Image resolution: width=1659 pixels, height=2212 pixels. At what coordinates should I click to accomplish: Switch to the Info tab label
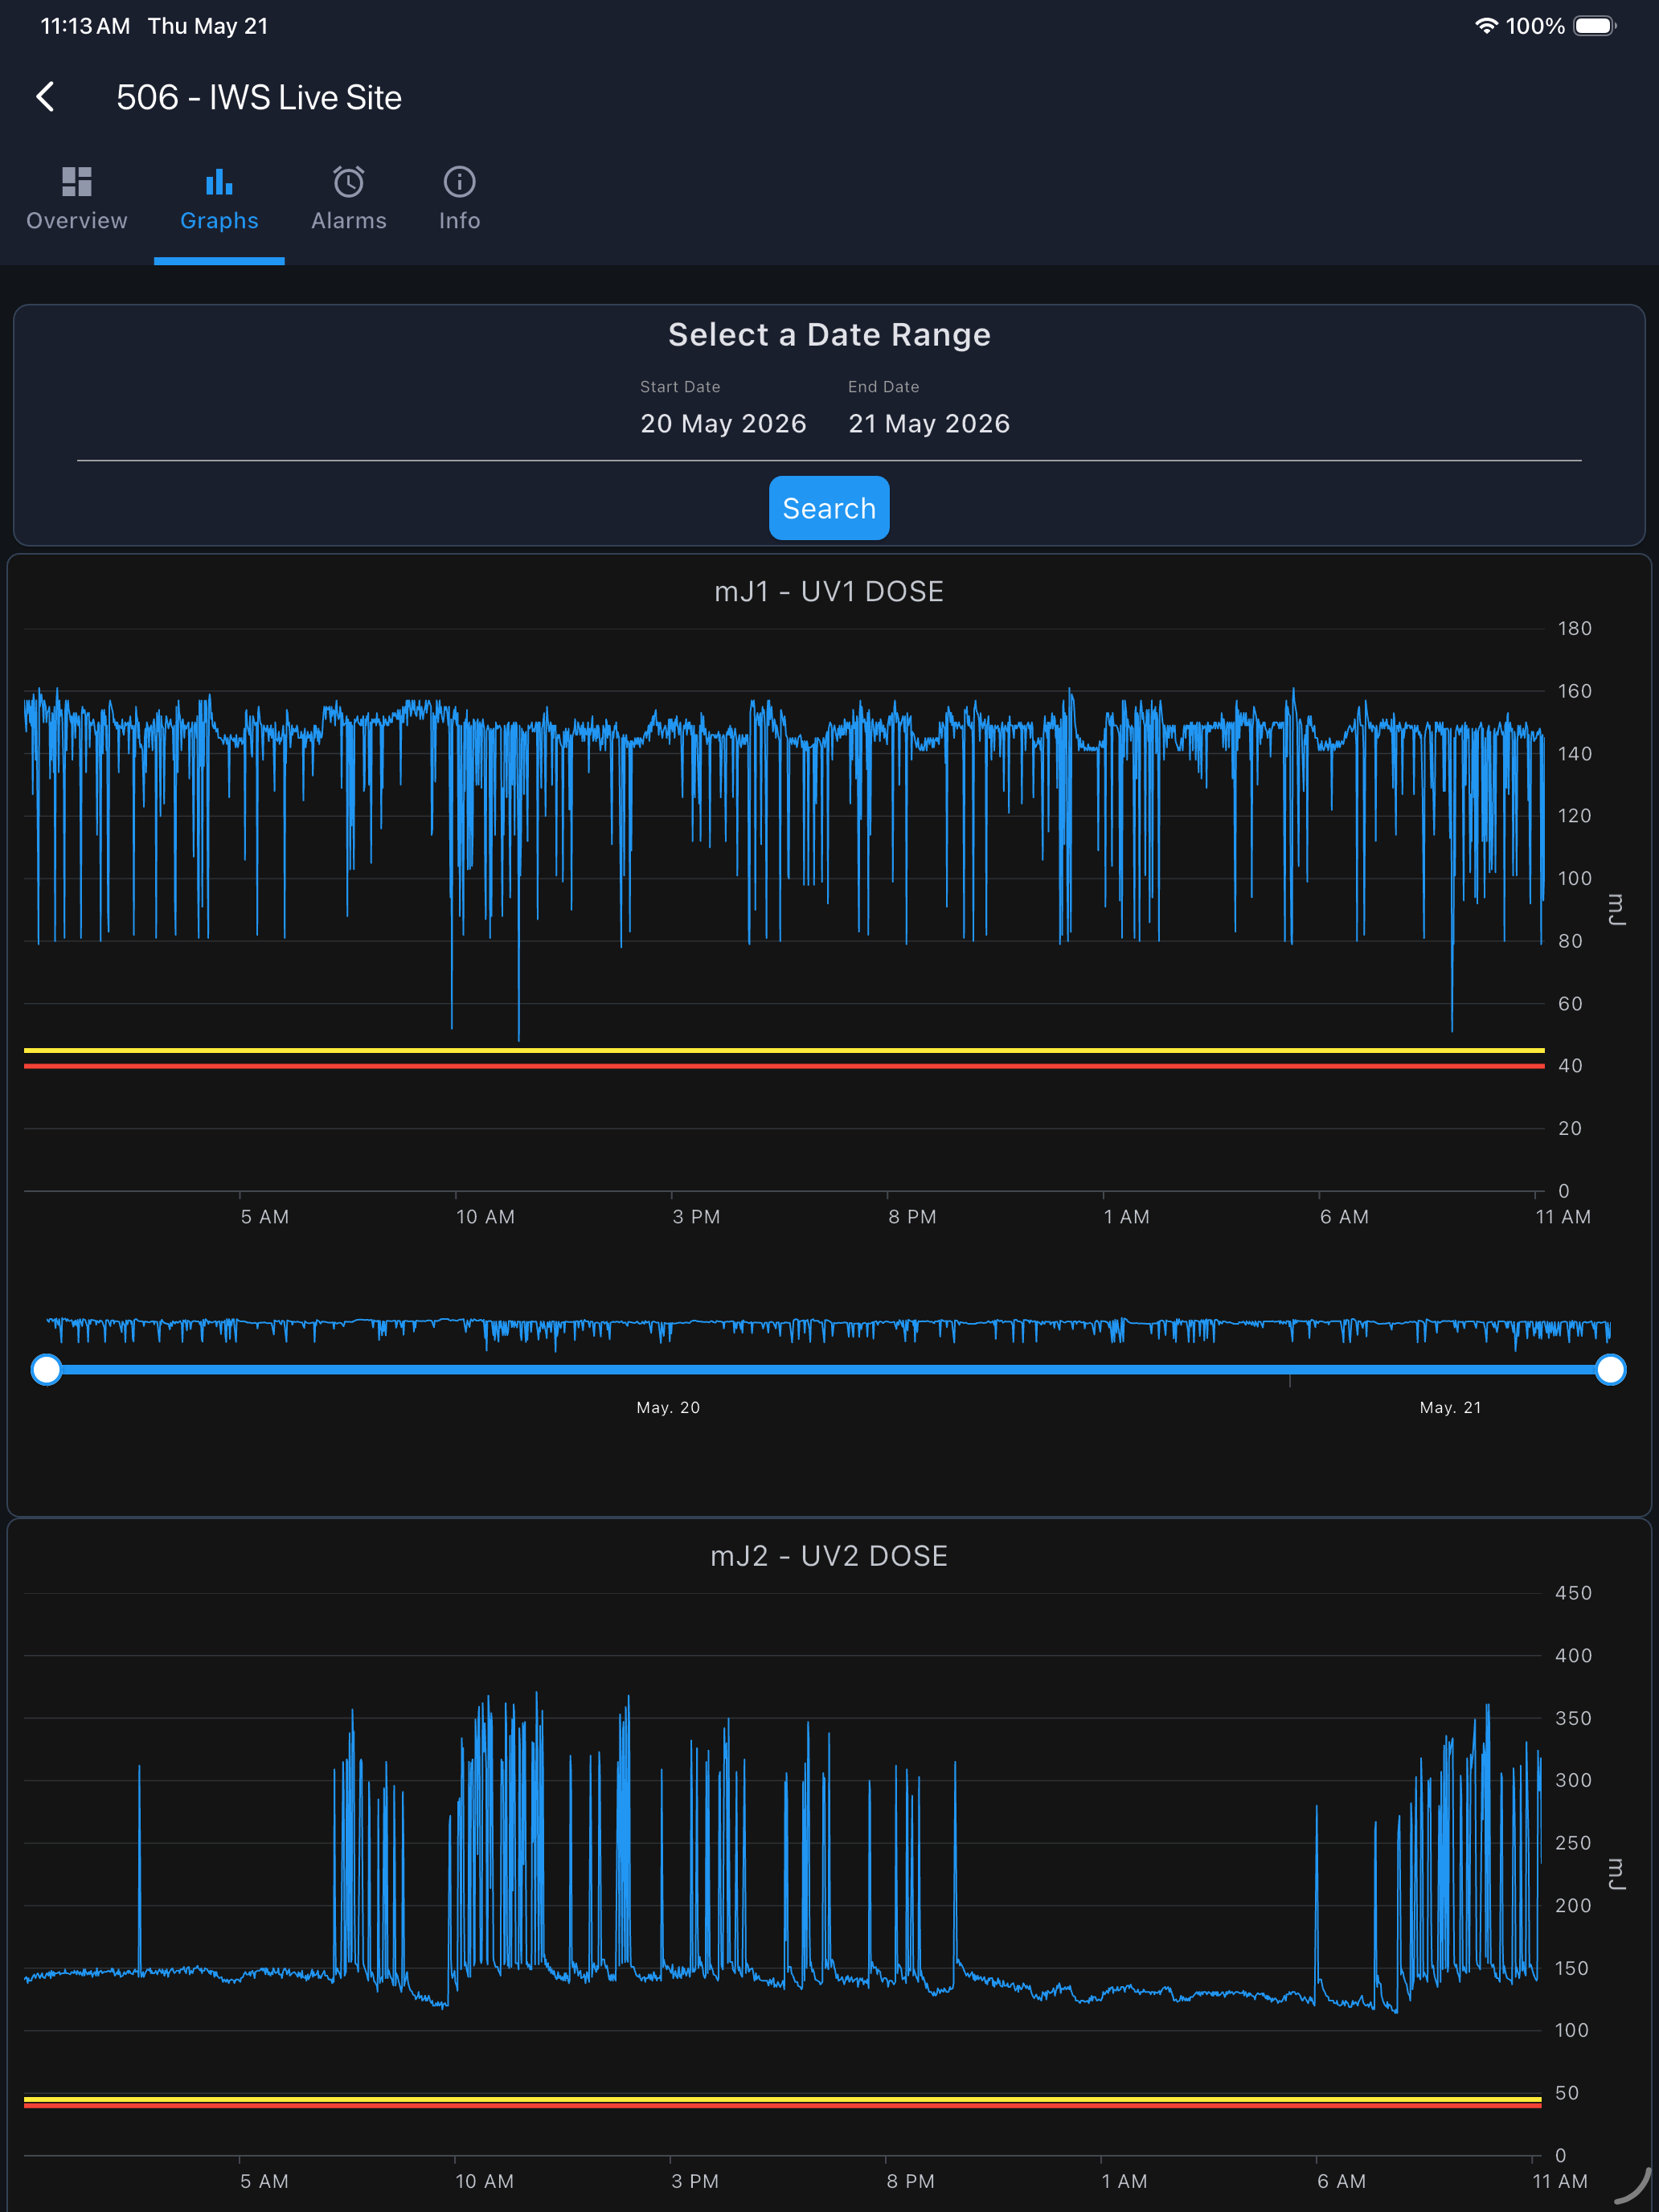[x=459, y=221]
